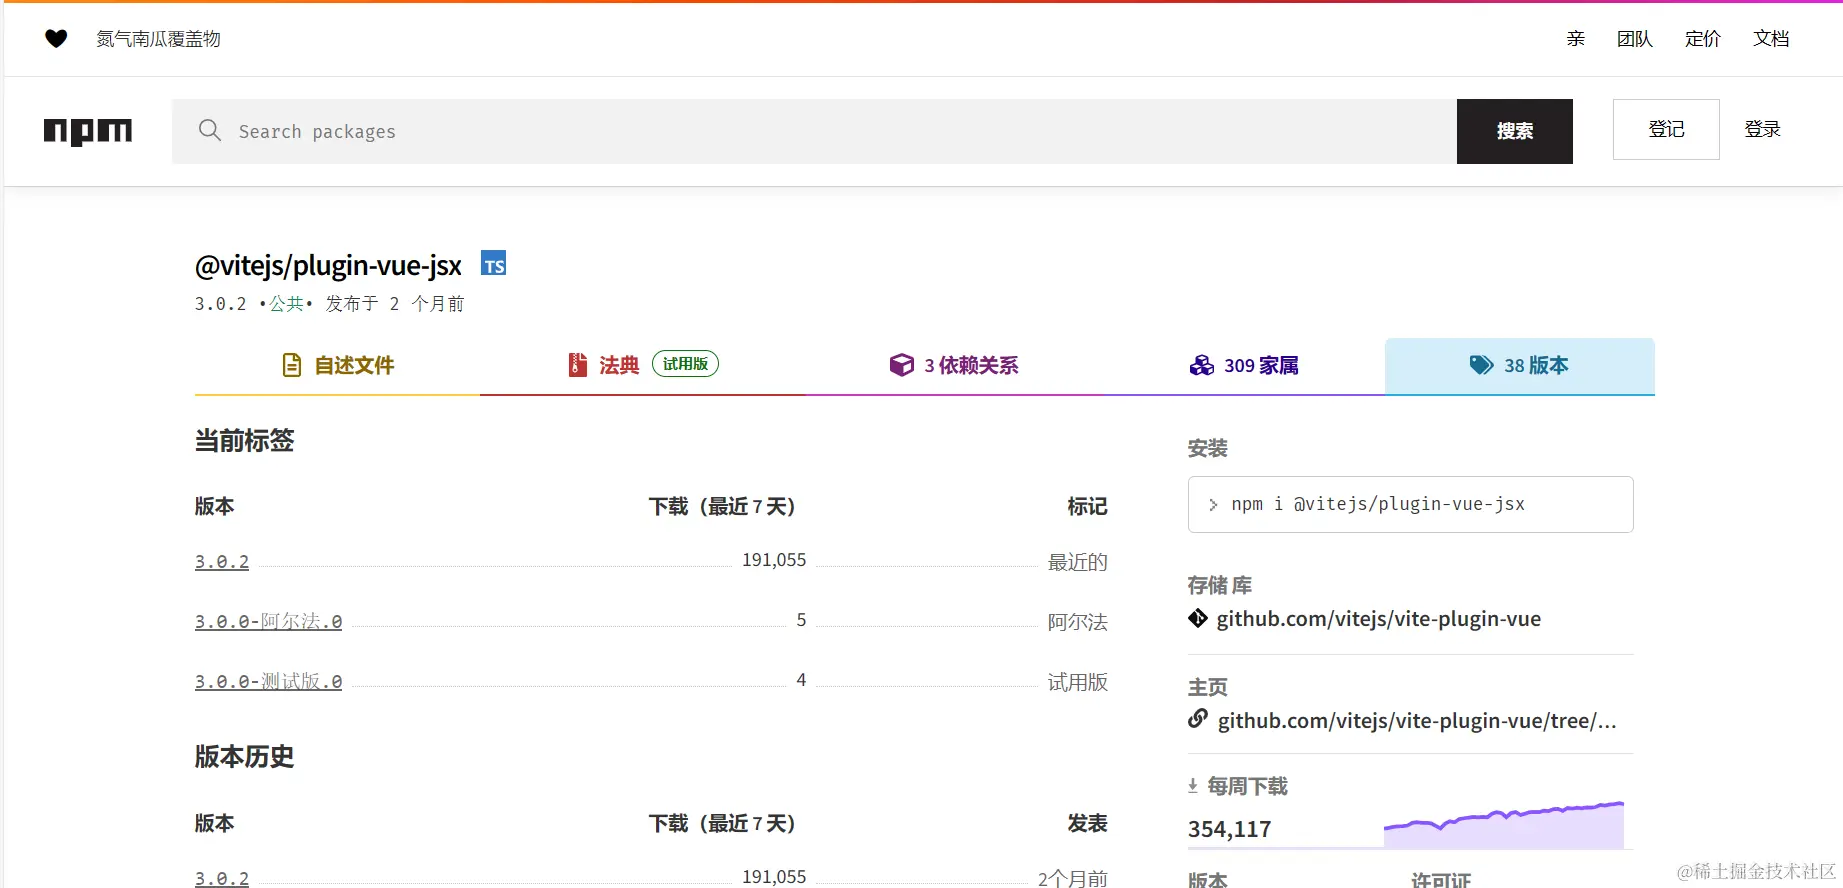1843x888 pixels.
Task: Click the homepage chain link icon
Action: point(1198,718)
